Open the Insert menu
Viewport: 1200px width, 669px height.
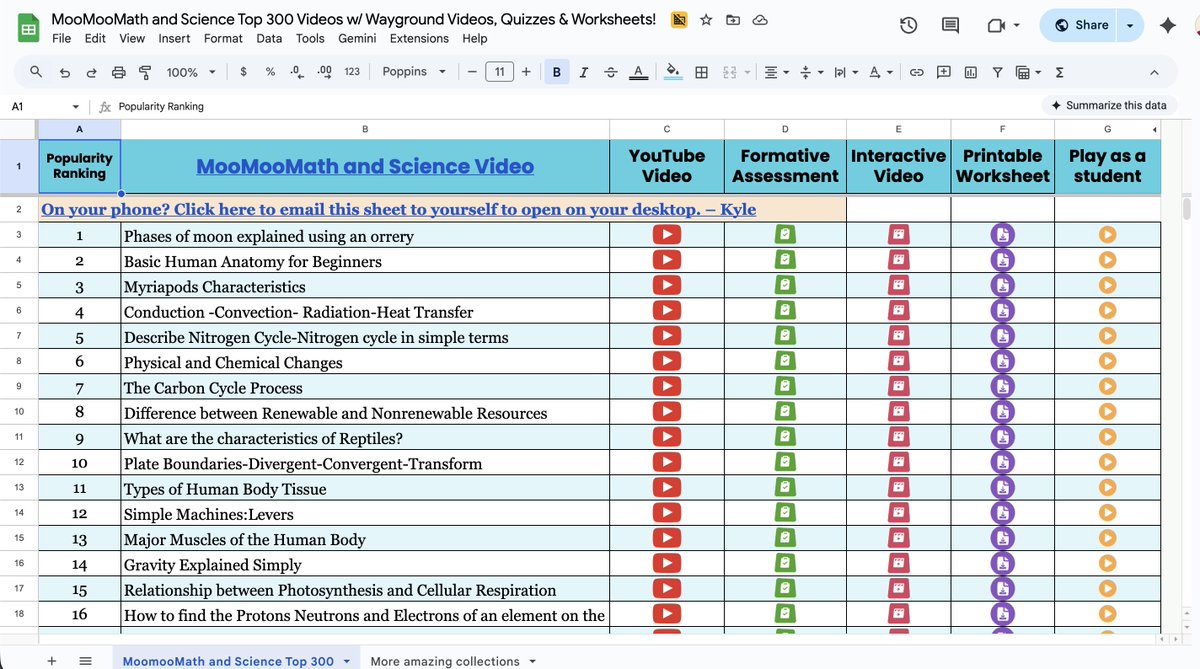click(x=174, y=38)
